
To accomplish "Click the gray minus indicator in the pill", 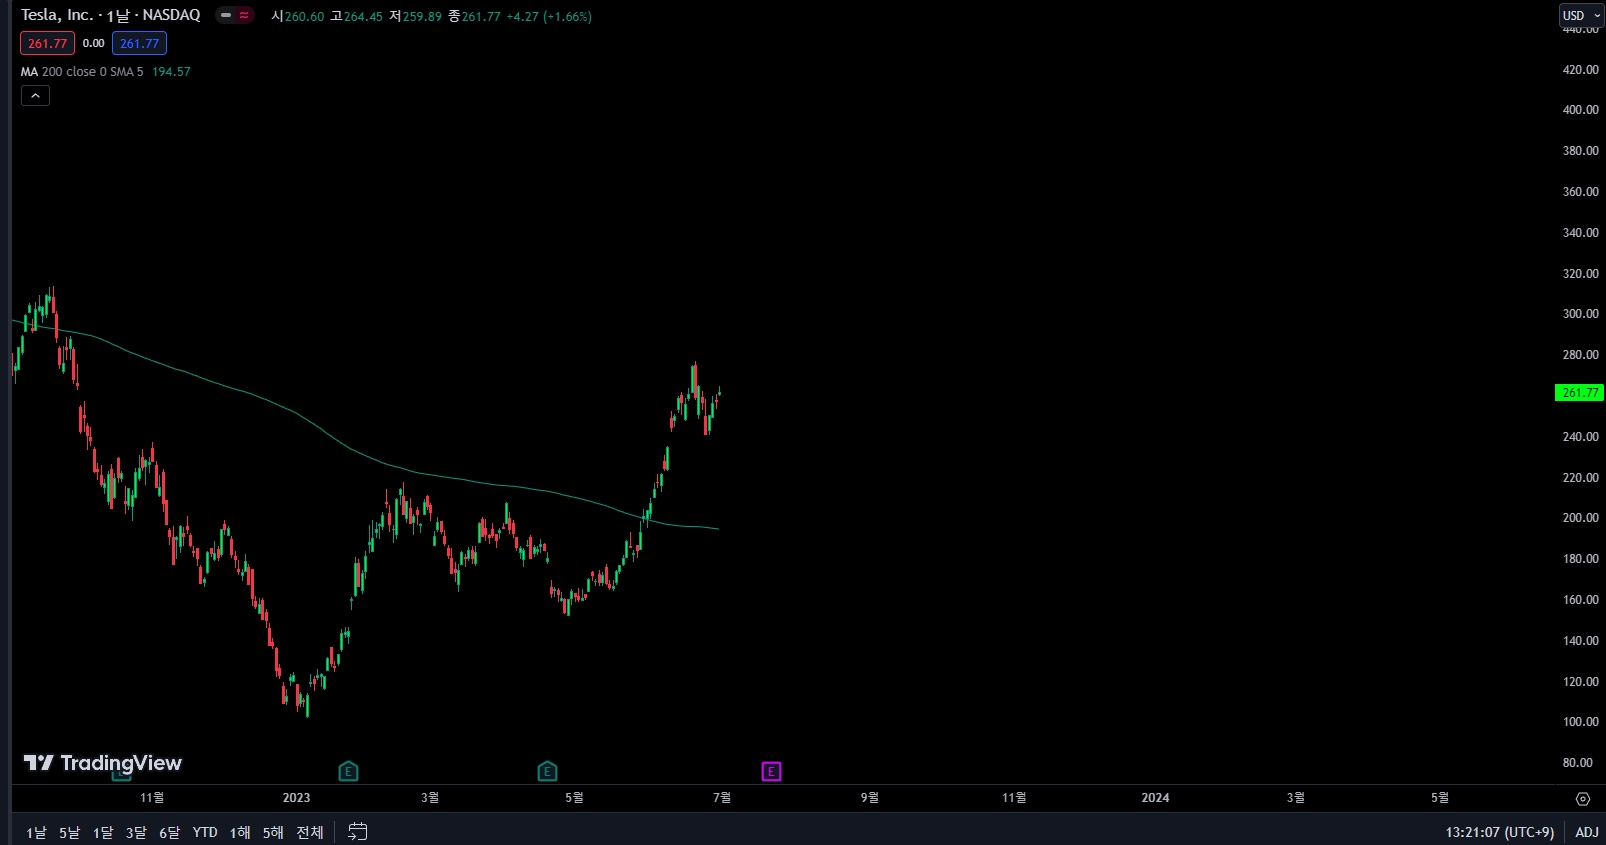I will coord(226,15).
